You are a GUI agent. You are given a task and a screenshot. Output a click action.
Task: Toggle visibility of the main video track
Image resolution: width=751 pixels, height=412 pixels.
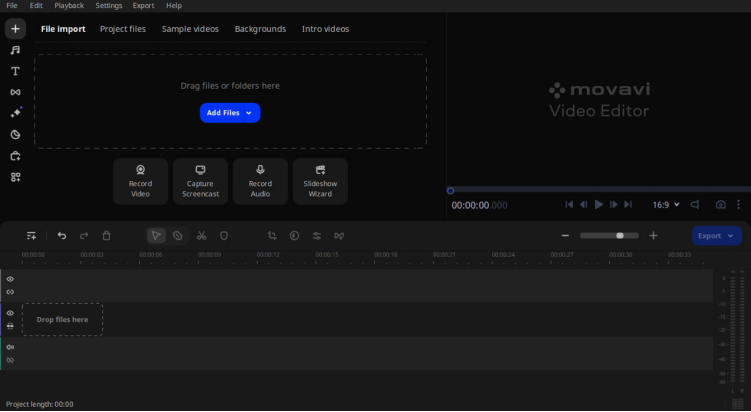(x=10, y=313)
